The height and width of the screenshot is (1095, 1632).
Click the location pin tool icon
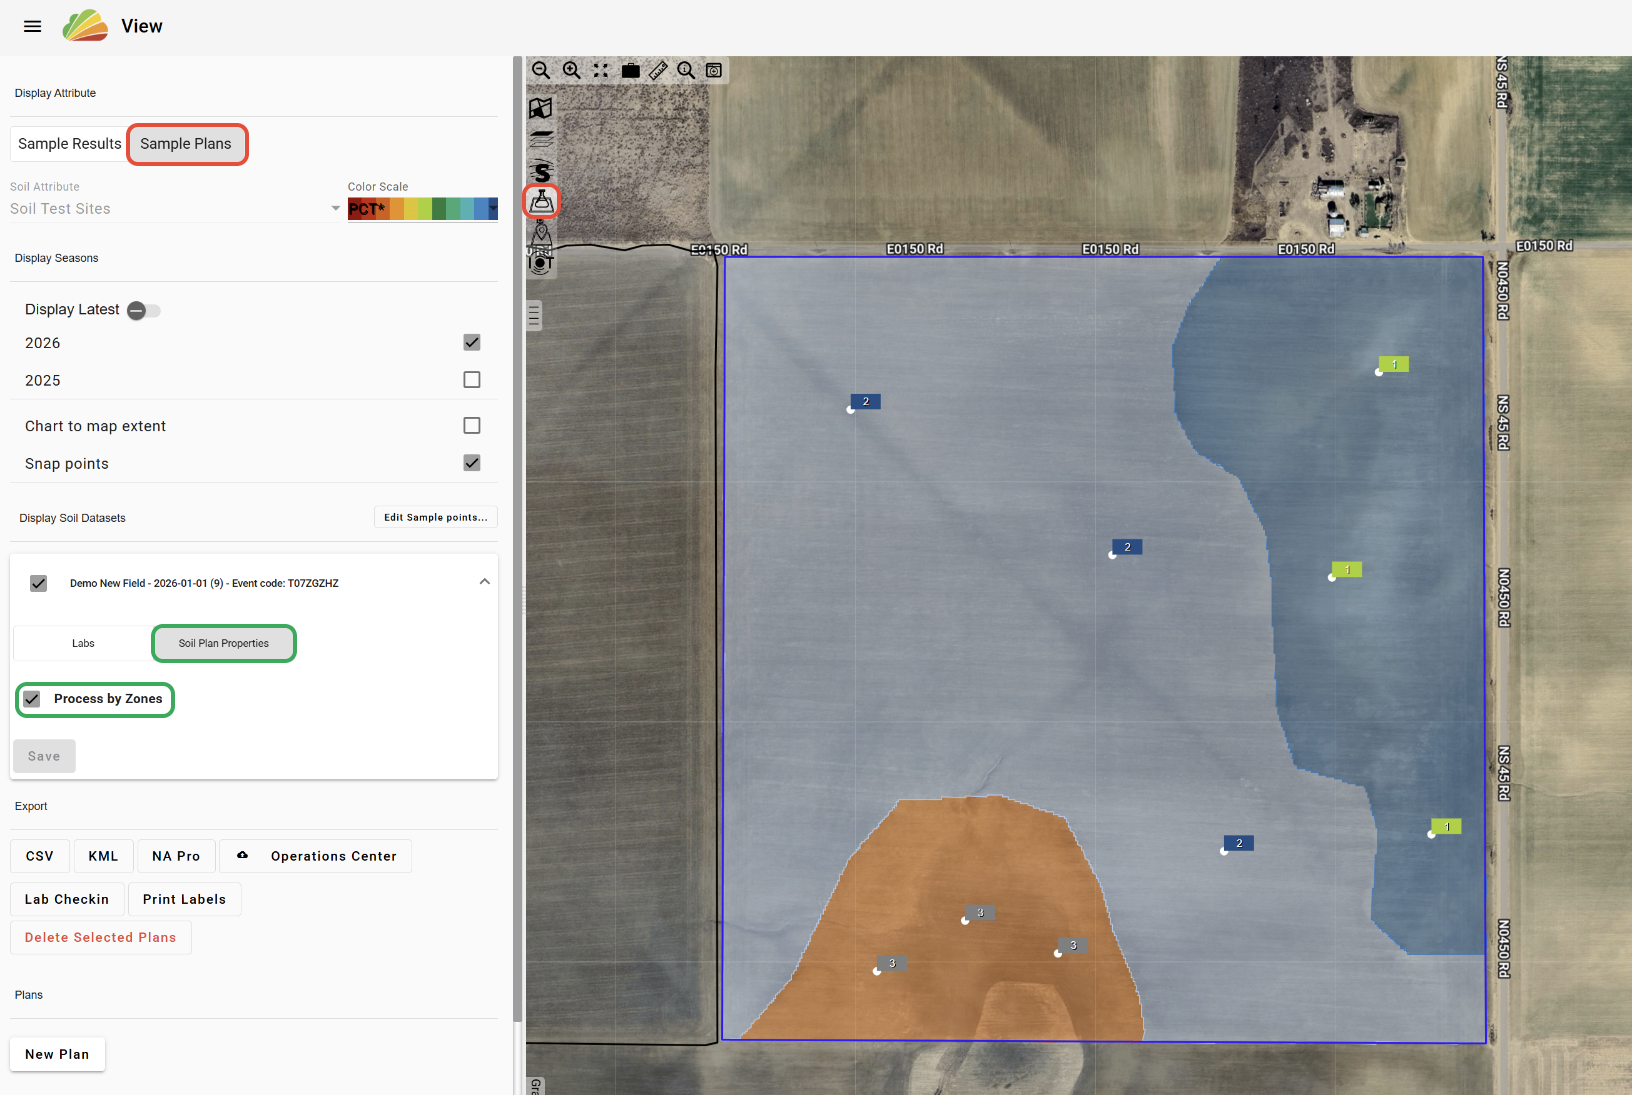point(541,234)
